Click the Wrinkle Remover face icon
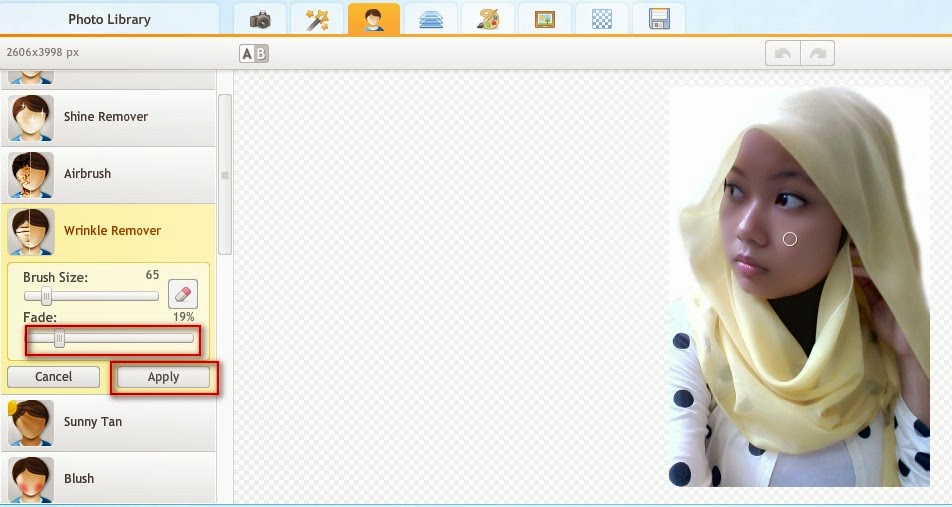The image size is (952, 507). click(x=31, y=232)
